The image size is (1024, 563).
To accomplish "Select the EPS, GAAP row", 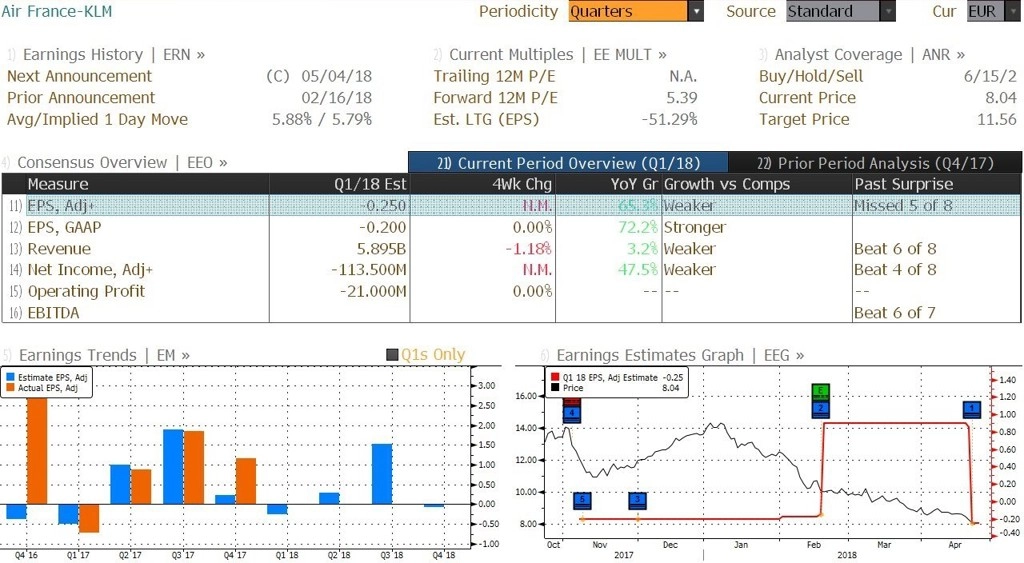I will 511,227.
